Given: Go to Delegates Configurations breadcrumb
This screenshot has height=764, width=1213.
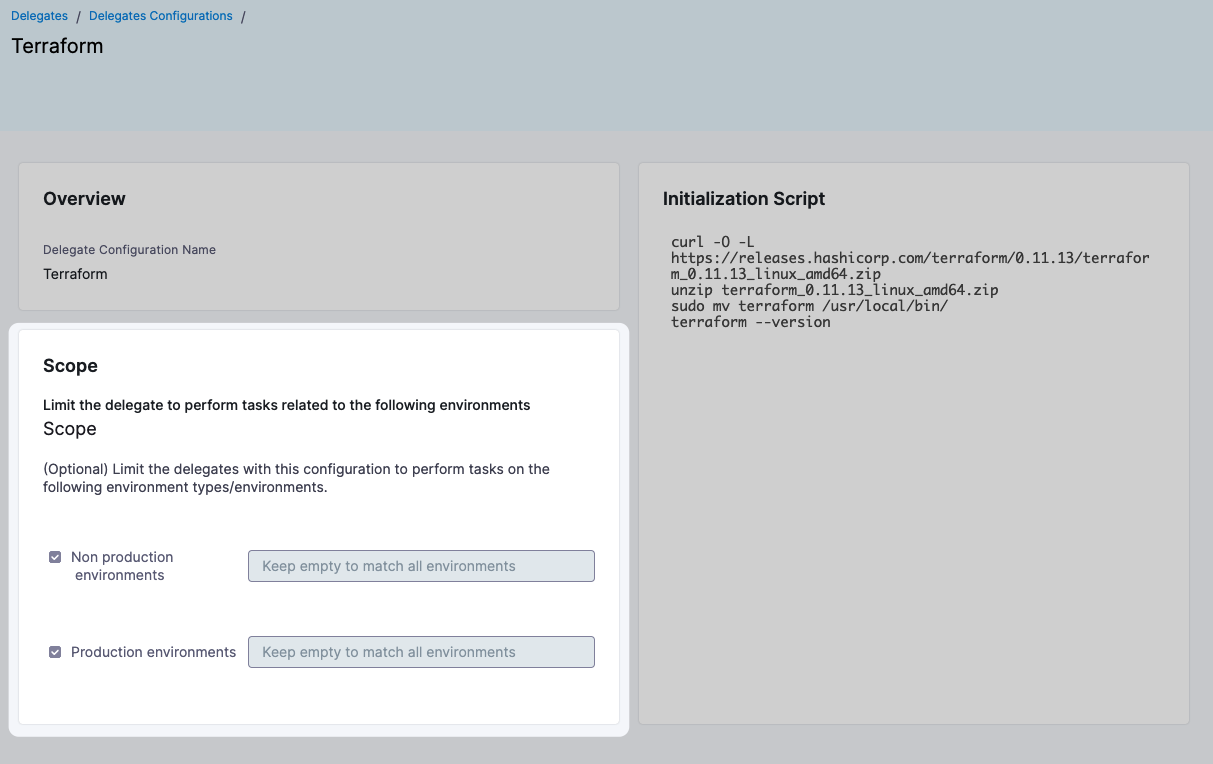Looking at the screenshot, I should (161, 16).
